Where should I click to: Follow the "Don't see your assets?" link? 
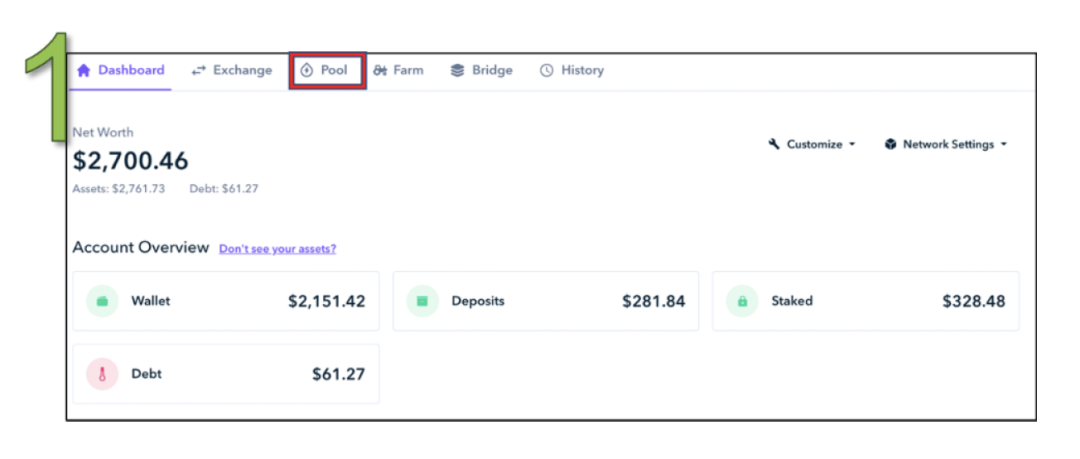[278, 249]
